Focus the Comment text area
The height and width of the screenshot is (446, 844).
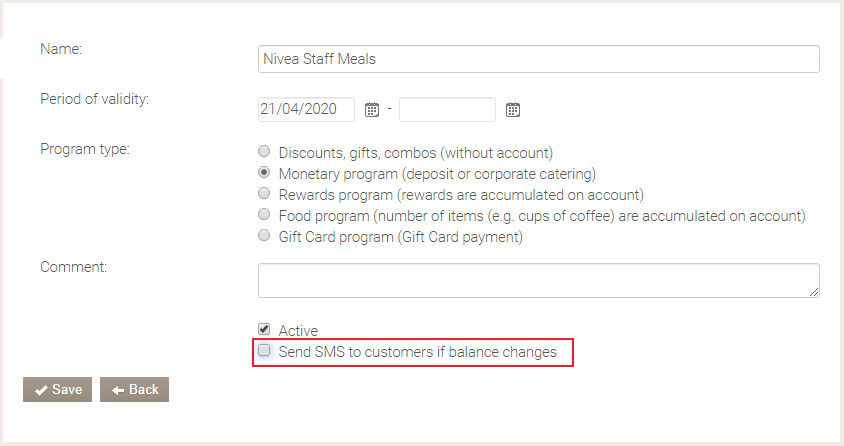click(x=538, y=280)
